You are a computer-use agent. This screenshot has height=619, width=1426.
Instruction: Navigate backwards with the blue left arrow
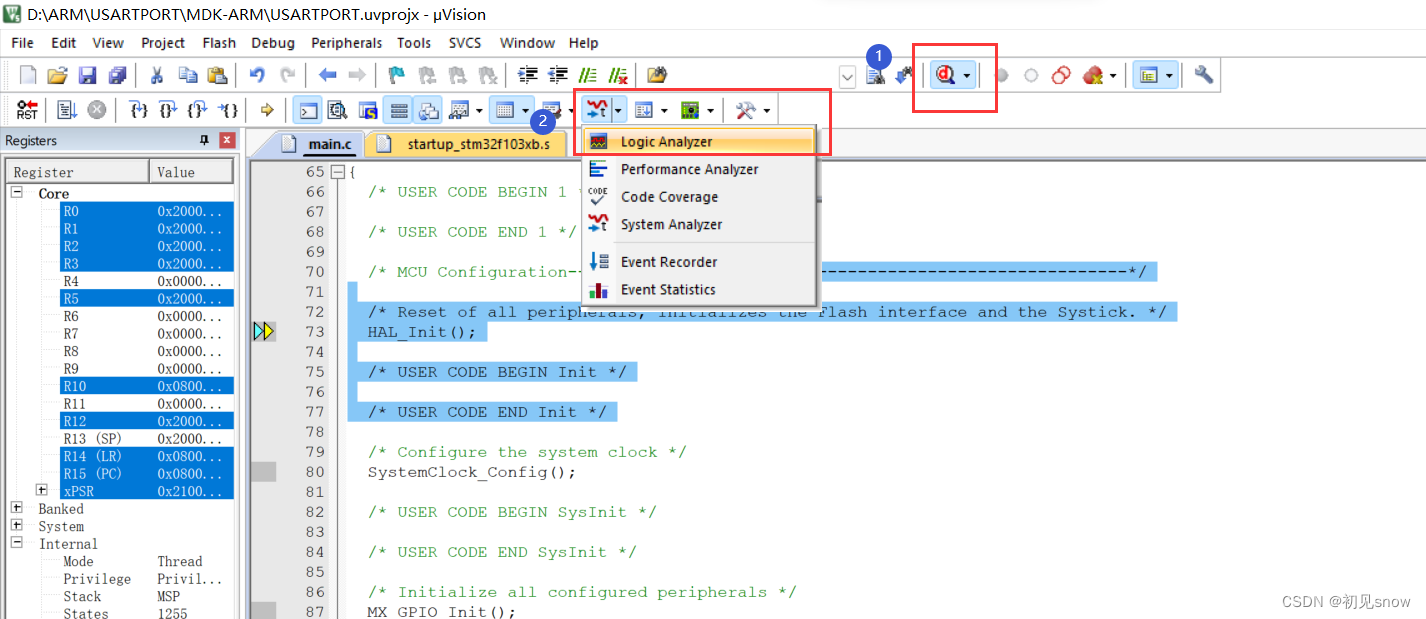(327, 75)
